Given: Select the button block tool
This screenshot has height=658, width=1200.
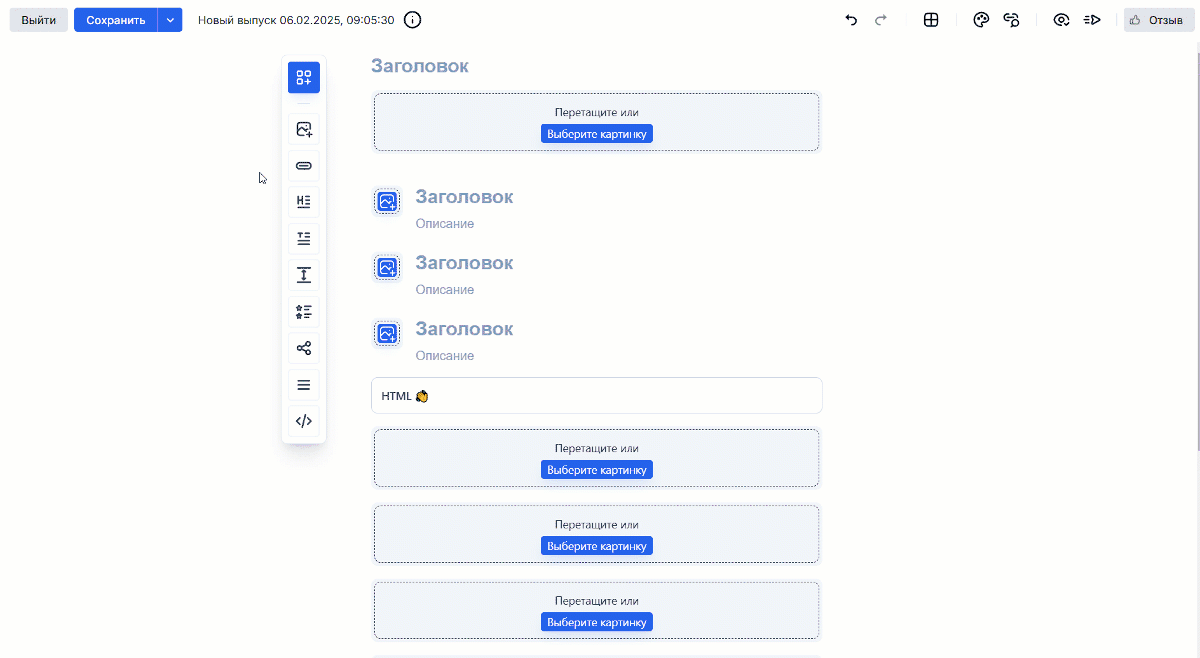Looking at the screenshot, I should coord(304,165).
